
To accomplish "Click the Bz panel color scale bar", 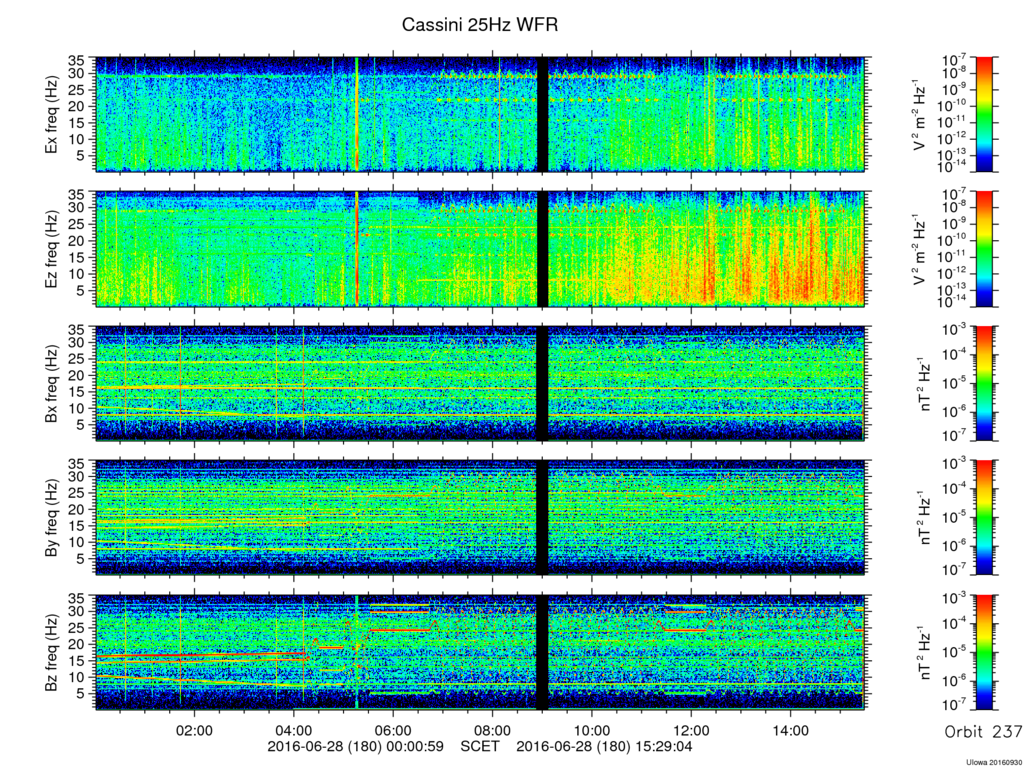I will (984, 652).
